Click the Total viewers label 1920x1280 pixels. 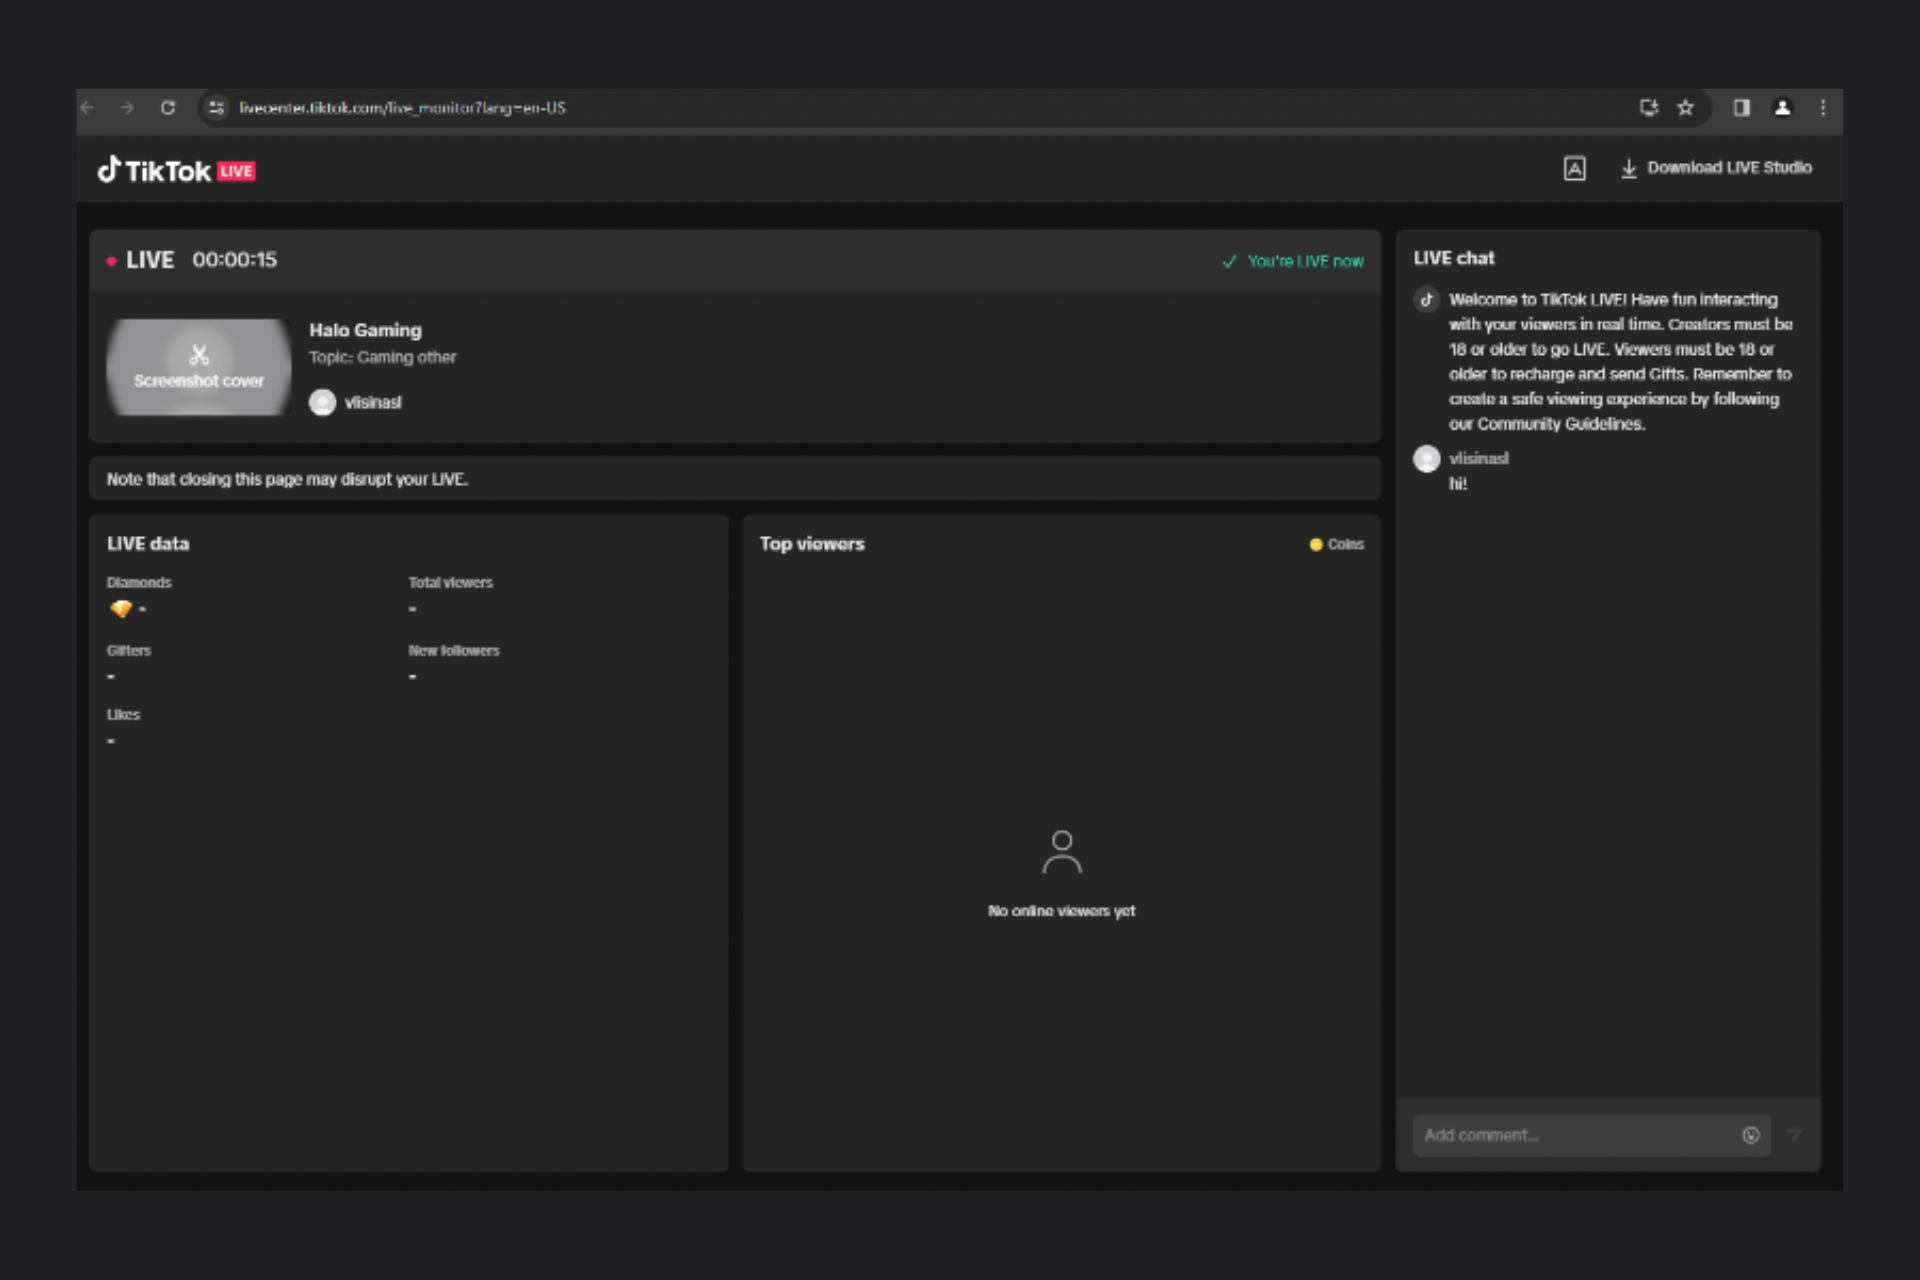(450, 582)
